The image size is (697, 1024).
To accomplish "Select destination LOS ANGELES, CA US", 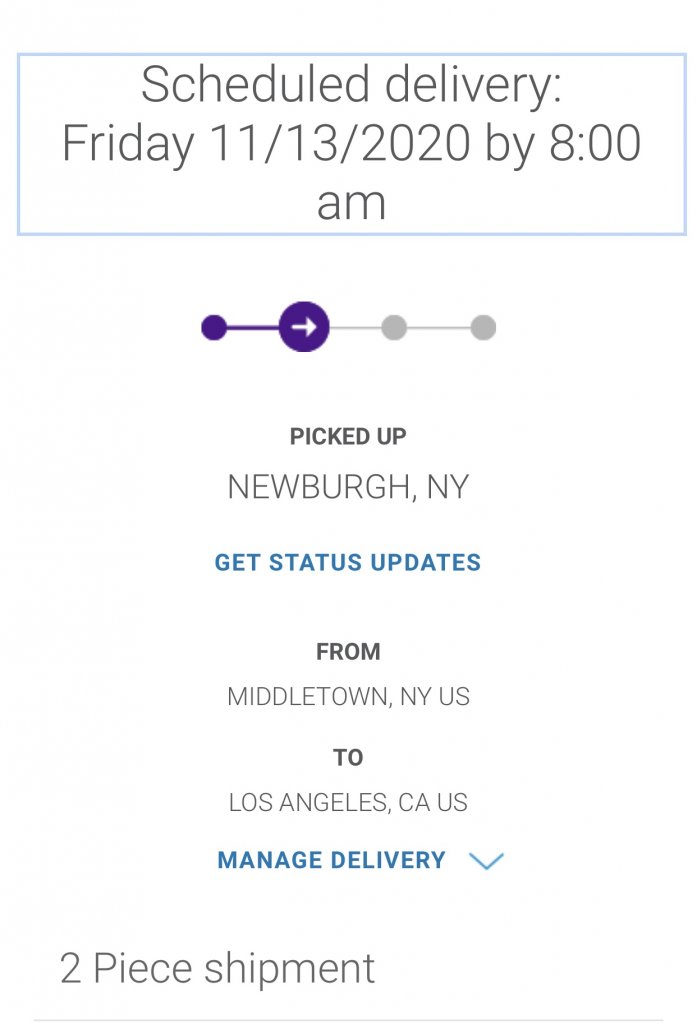I will [348, 802].
